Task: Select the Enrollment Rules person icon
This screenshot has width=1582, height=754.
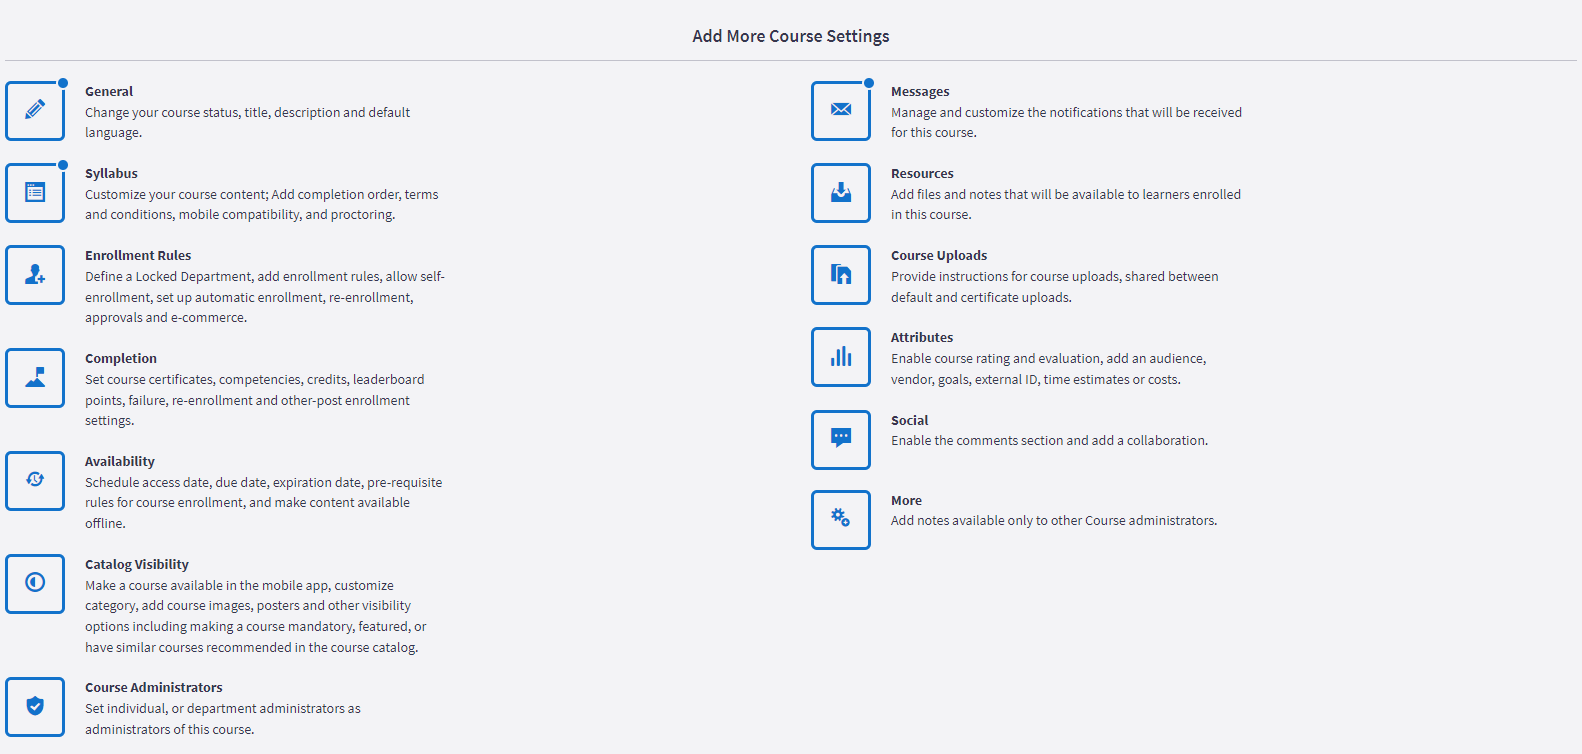Action: pos(35,275)
